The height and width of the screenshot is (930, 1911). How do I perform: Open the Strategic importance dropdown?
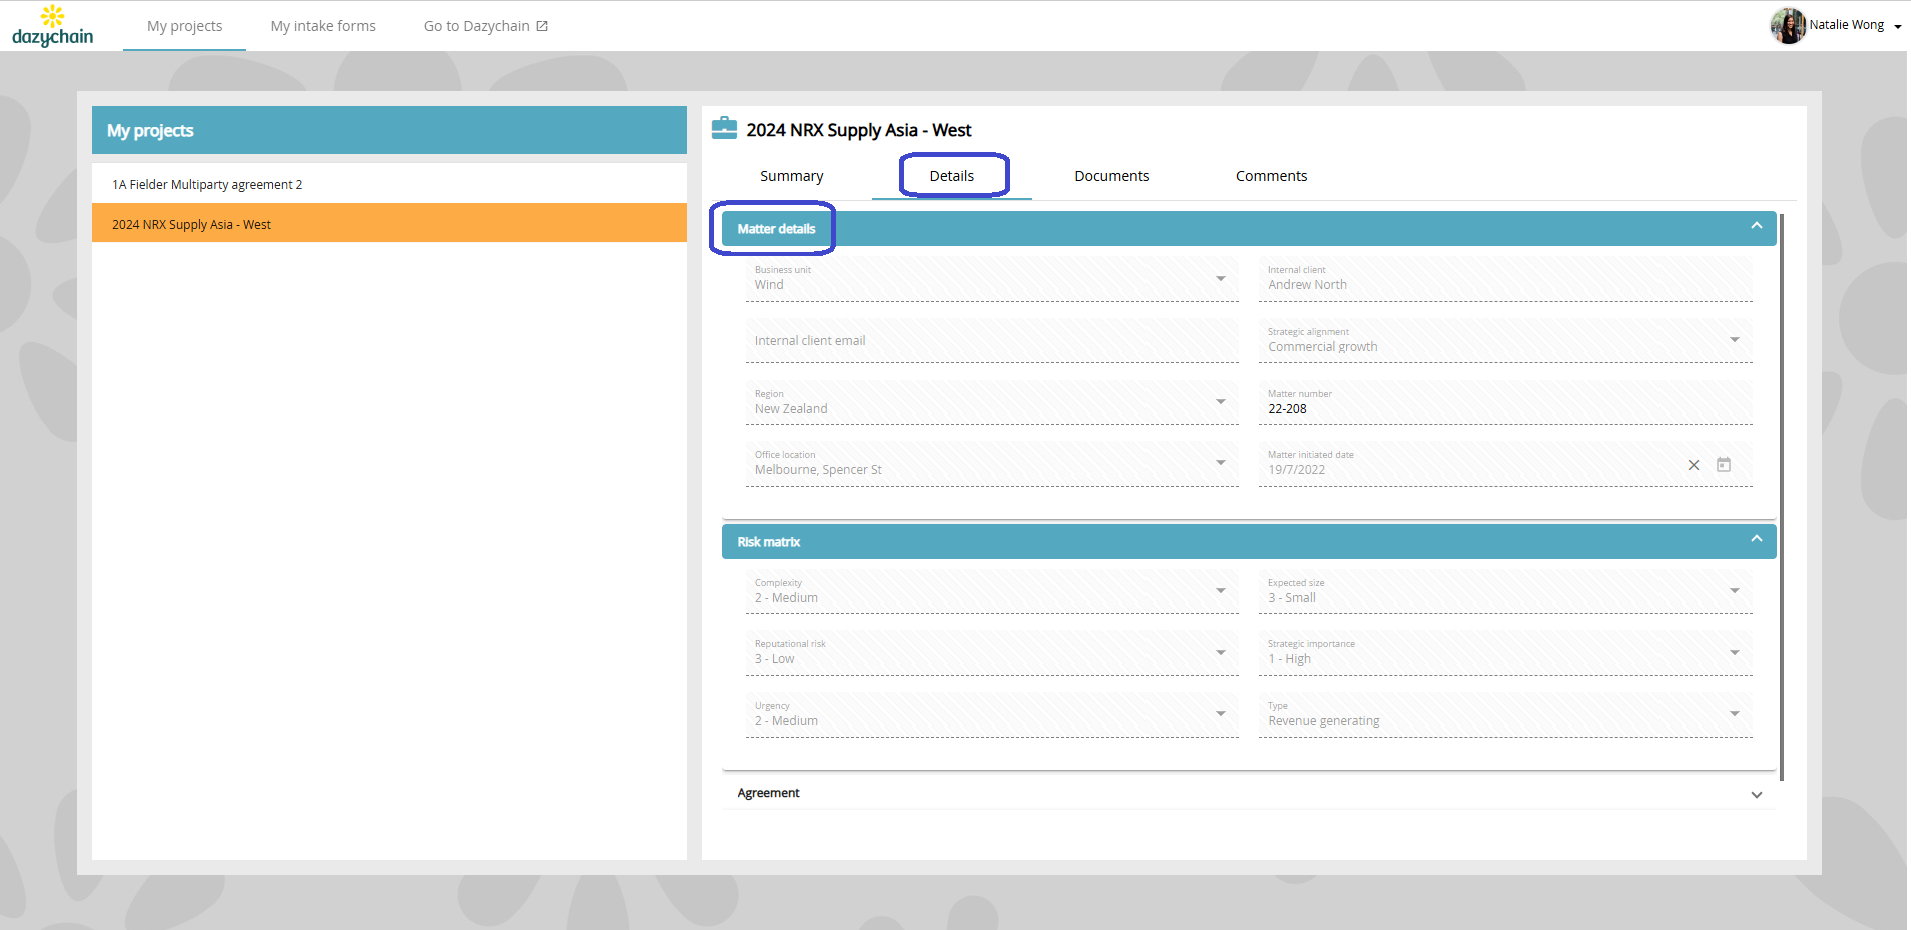click(x=1505, y=653)
